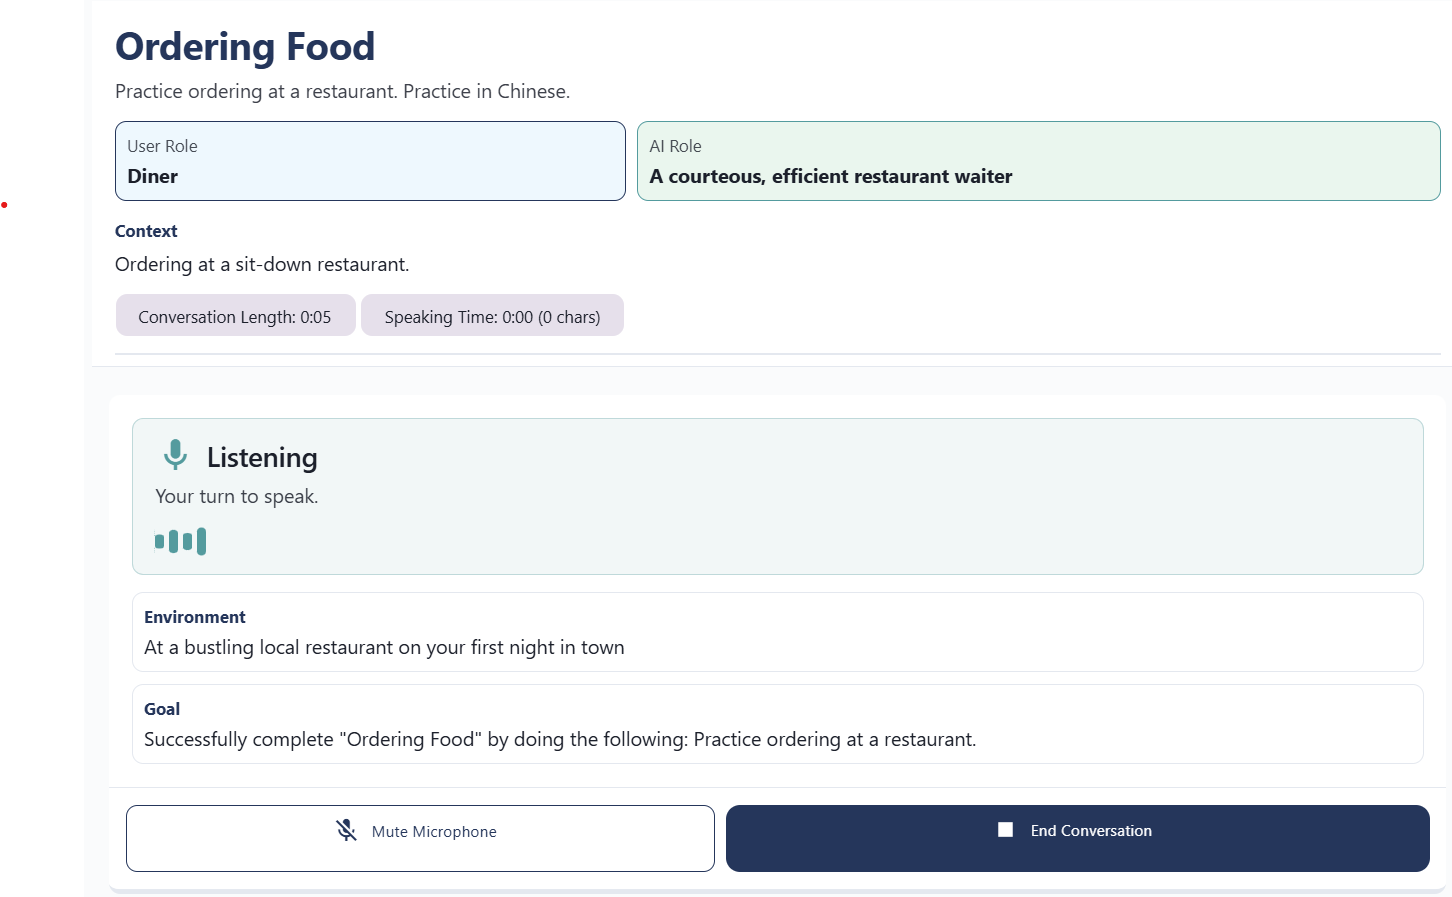Viewport: 1452px width, 897px height.
Task: Click the white stop square icon on End Conversation
Action: tap(1006, 829)
